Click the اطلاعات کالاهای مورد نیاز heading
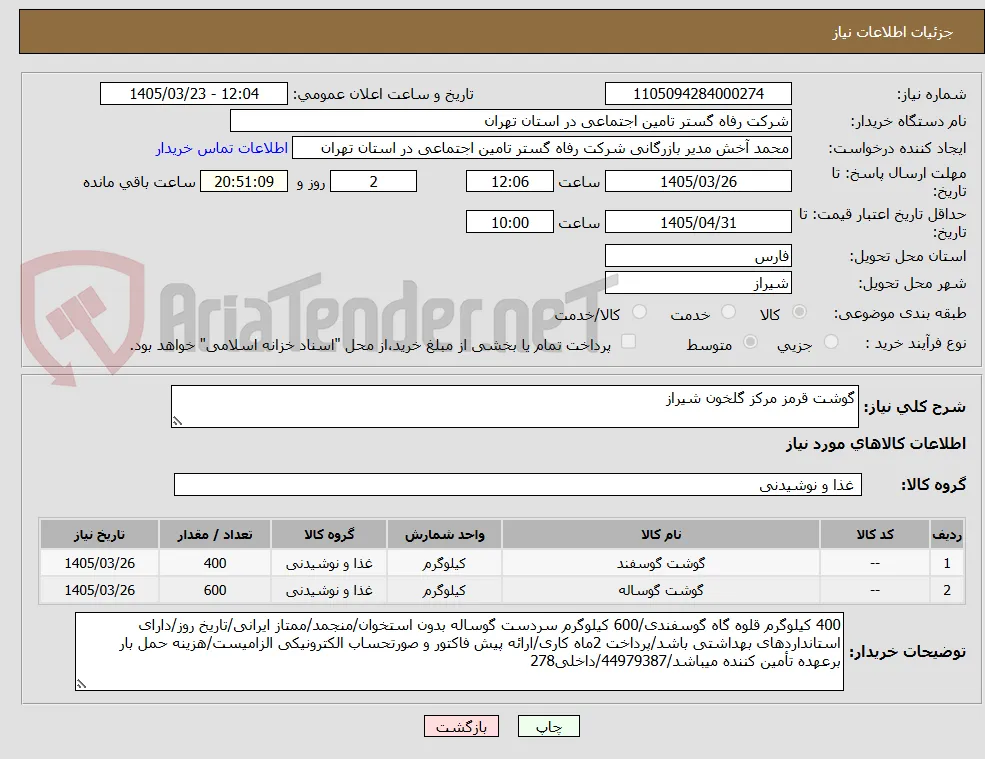985x759 pixels. tap(876, 444)
